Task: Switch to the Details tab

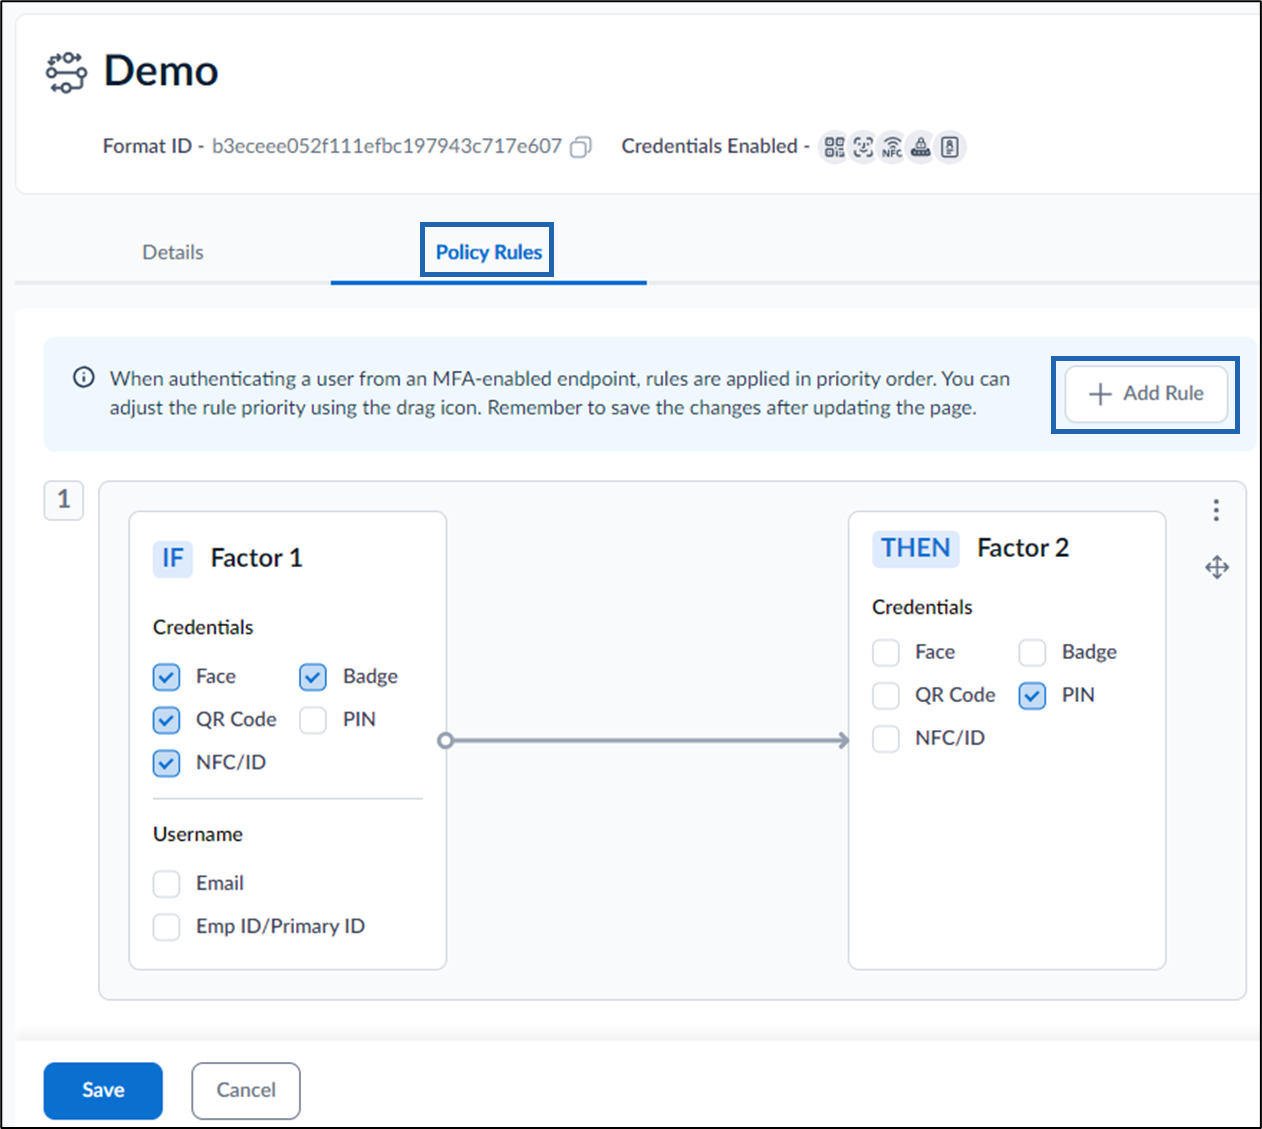Action: pyautogui.click(x=173, y=252)
